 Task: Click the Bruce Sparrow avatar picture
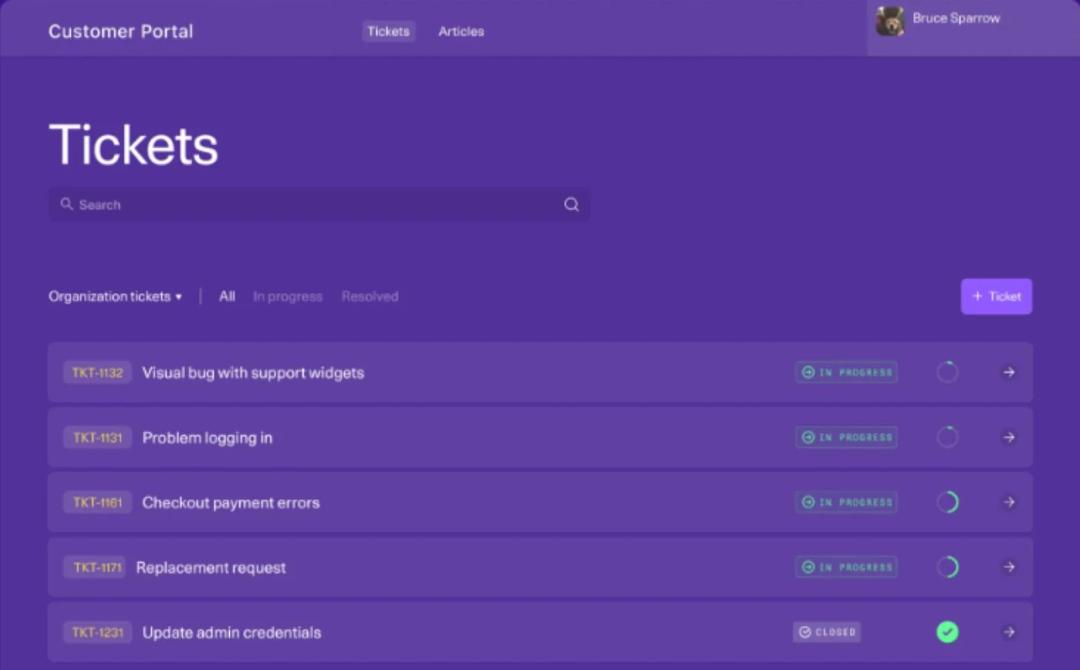(889, 21)
